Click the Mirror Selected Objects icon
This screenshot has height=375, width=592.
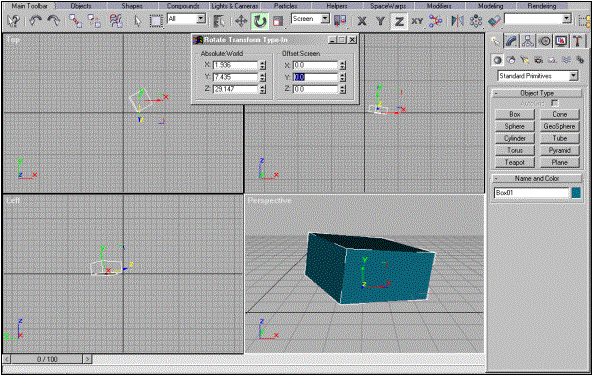458,21
